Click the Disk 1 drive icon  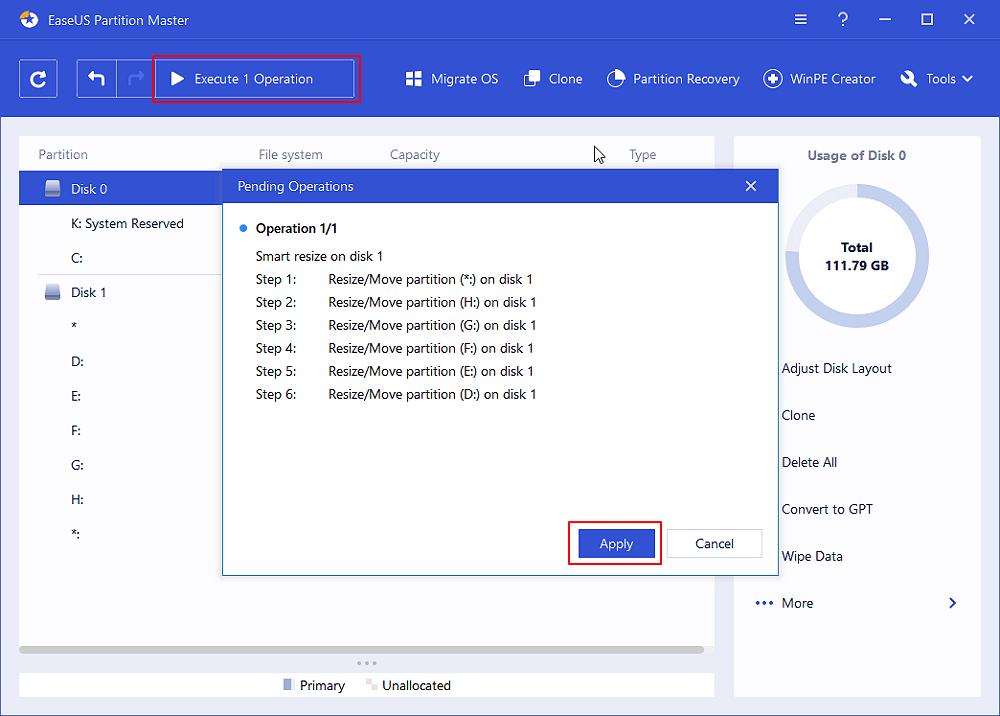(x=52, y=292)
